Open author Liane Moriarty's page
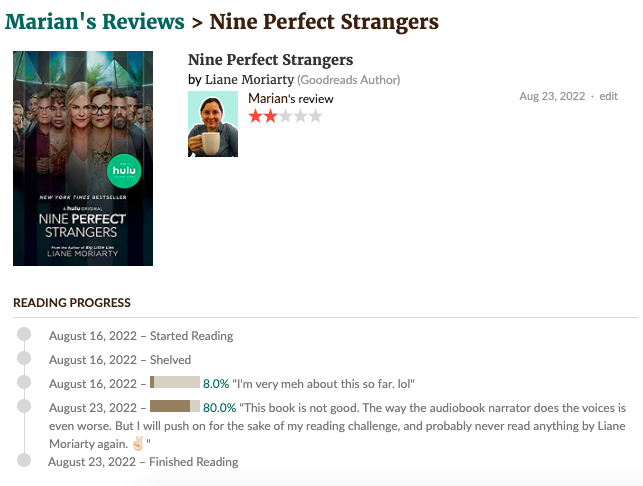 (x=249, y=80)
